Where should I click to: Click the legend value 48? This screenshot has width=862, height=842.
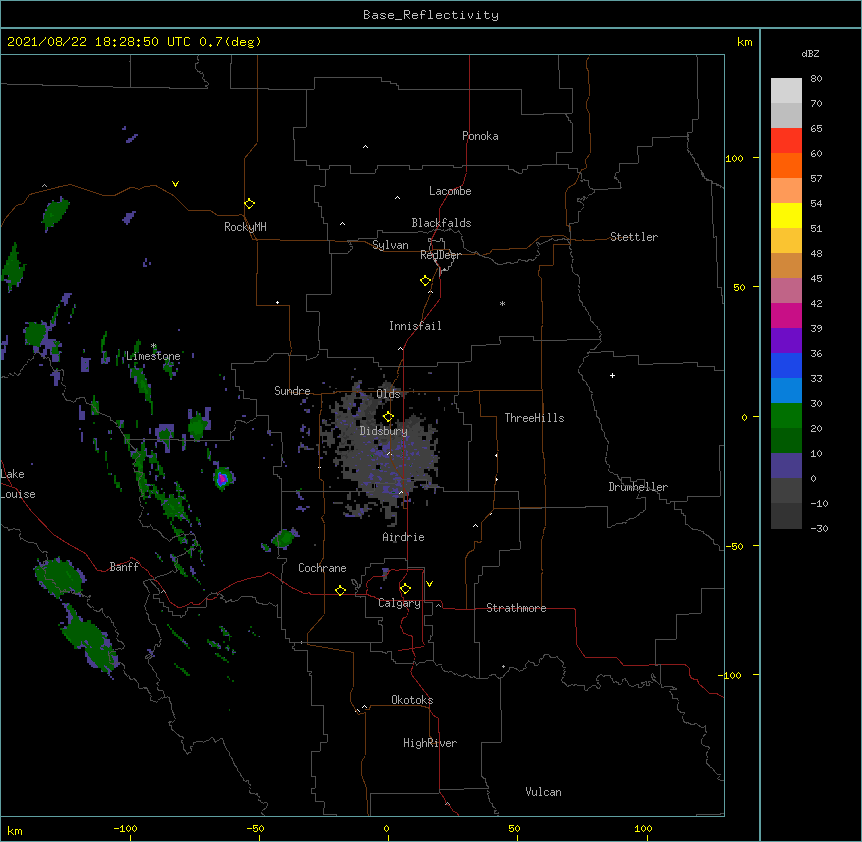pyautogui.click(x=816, y=253)
